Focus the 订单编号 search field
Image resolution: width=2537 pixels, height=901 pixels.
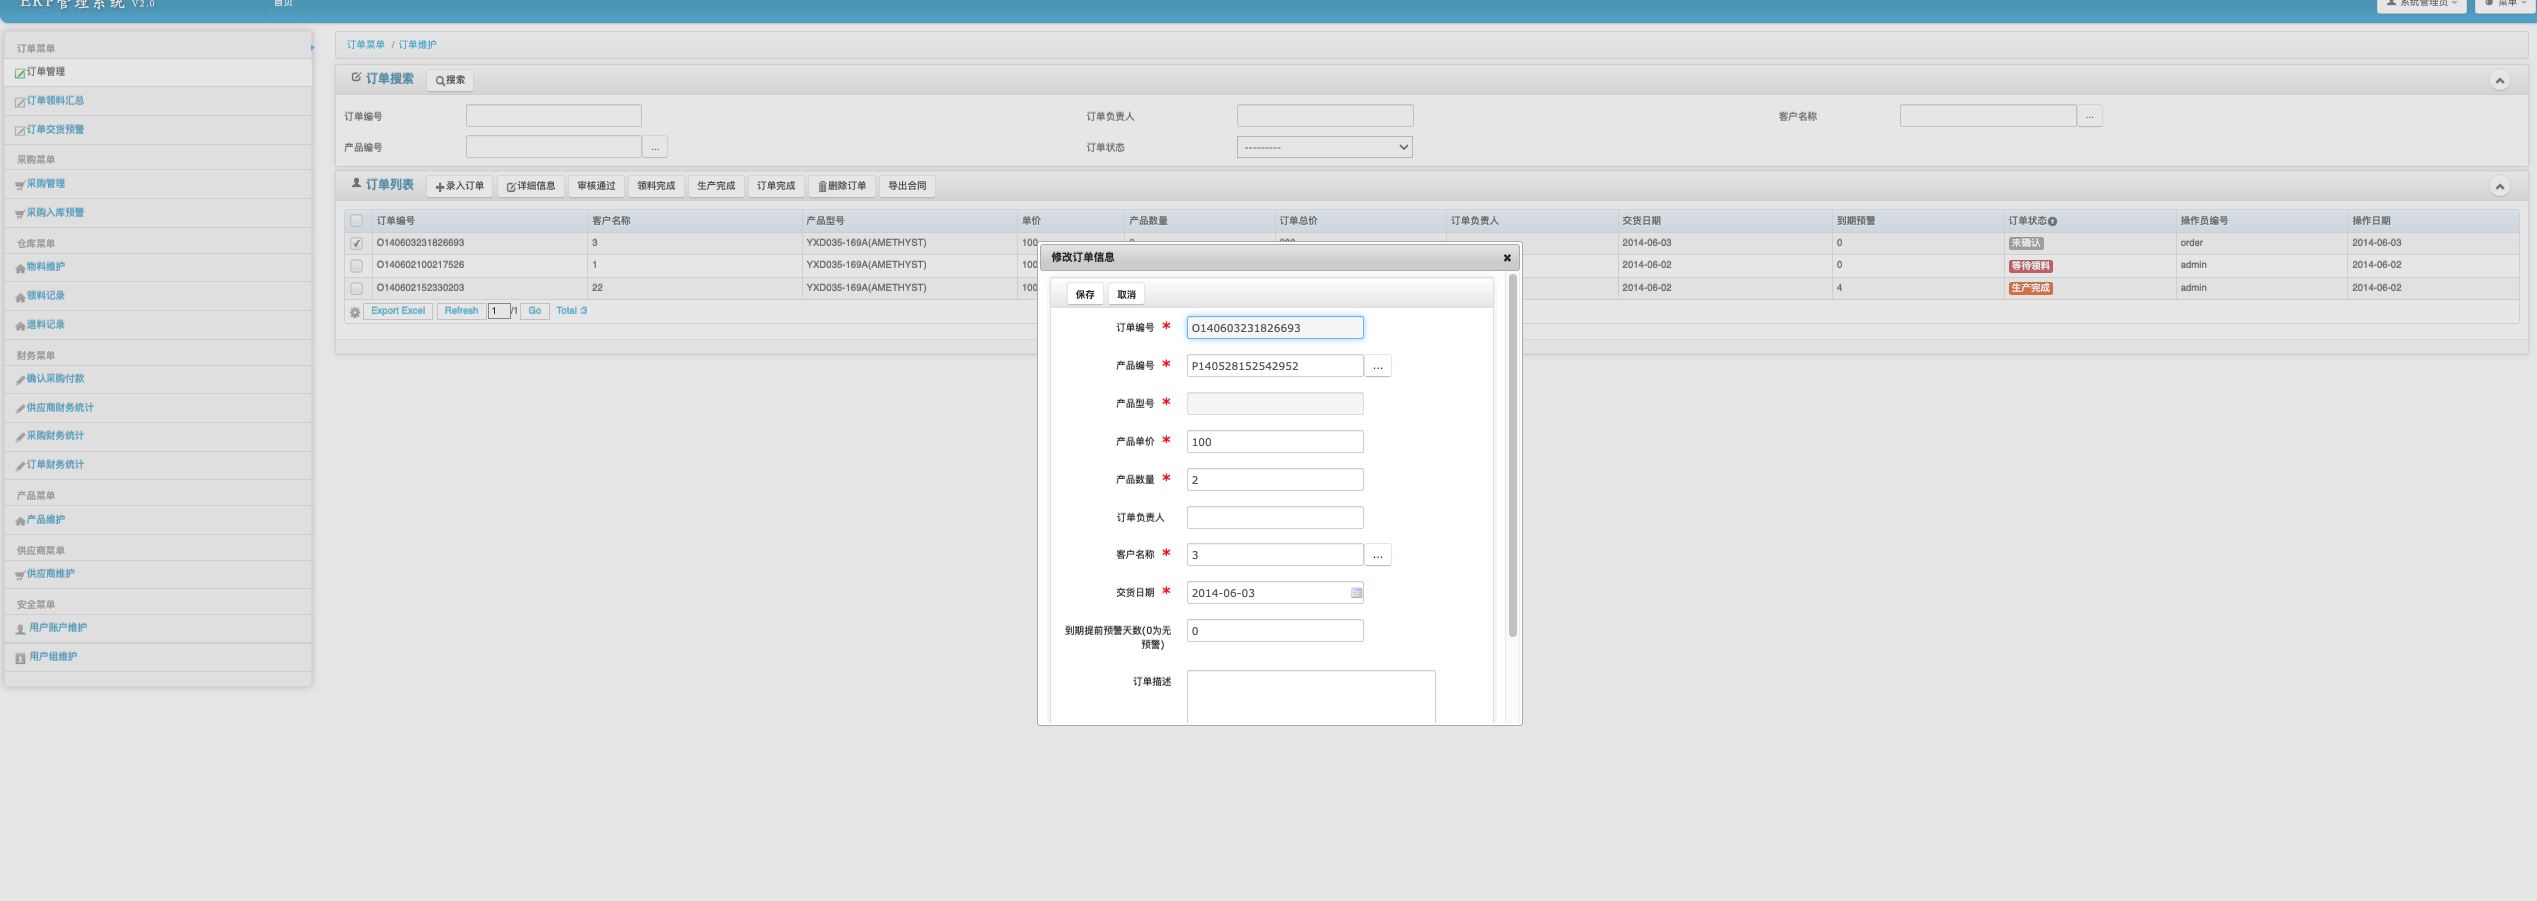[x=554, y=116]
